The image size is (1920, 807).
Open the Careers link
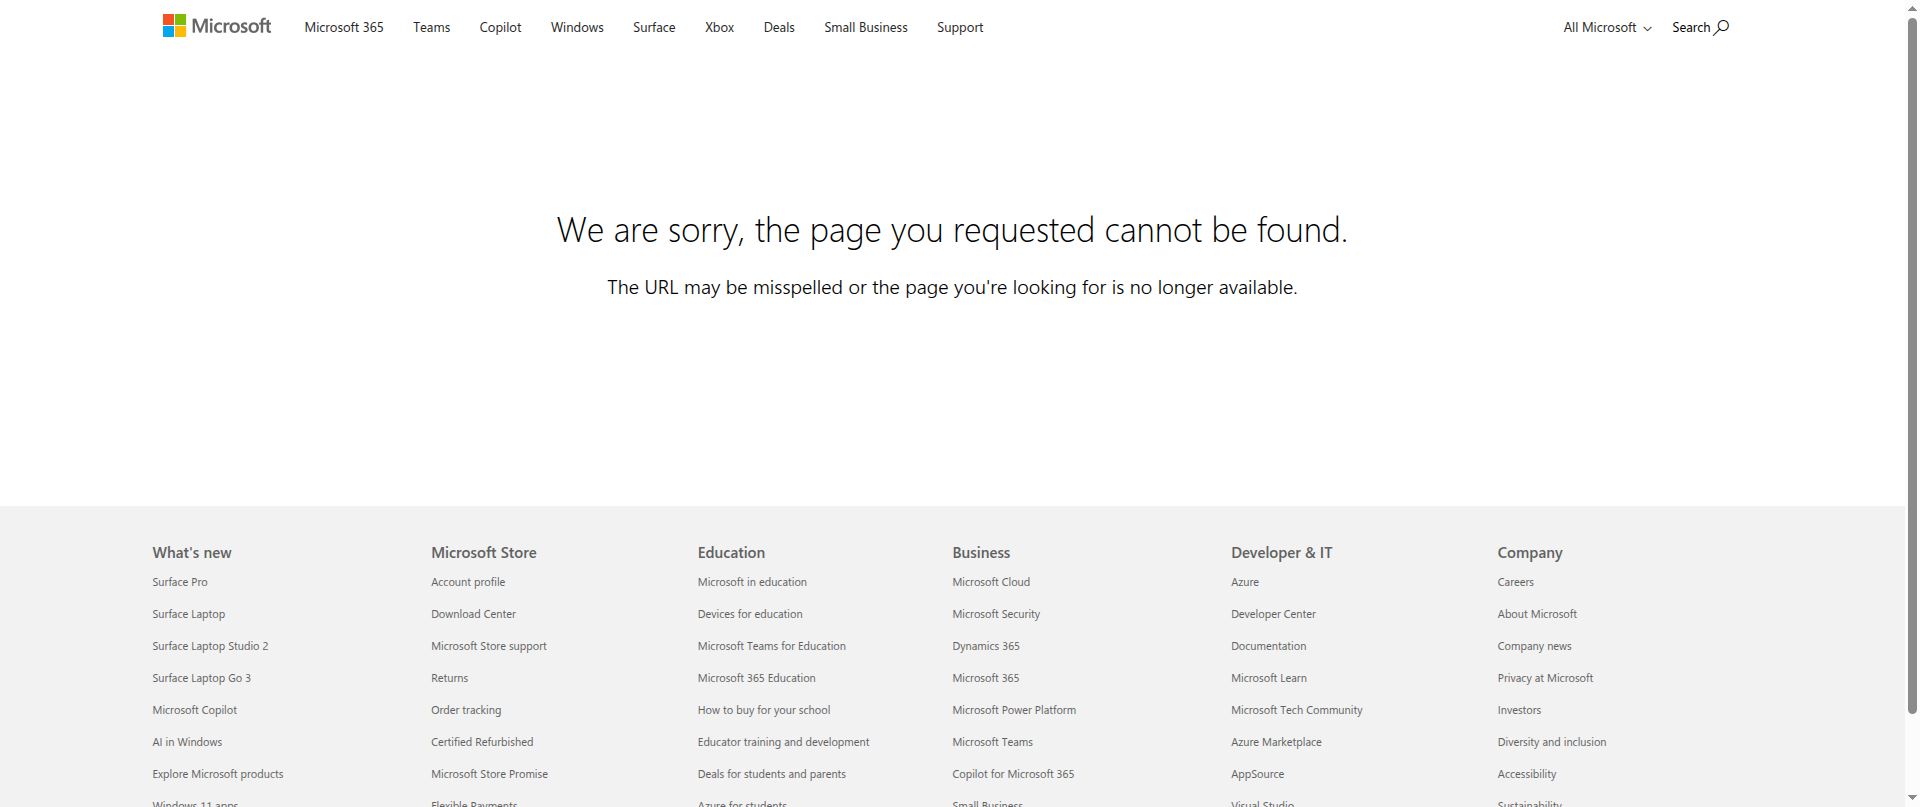[1516, 582]
